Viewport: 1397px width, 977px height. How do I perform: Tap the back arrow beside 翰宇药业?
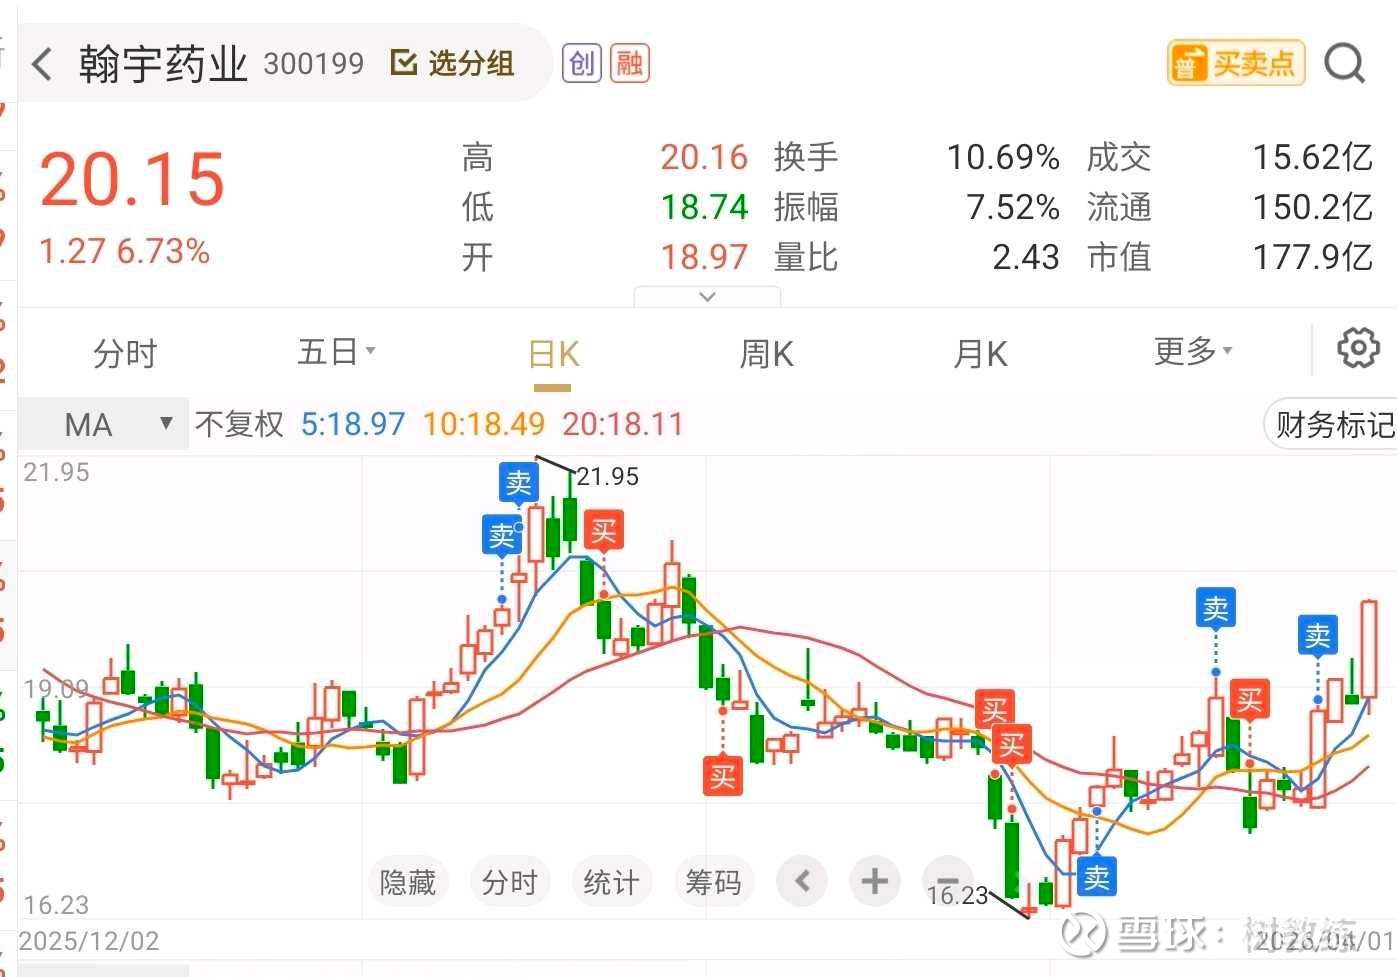point(41,65)
